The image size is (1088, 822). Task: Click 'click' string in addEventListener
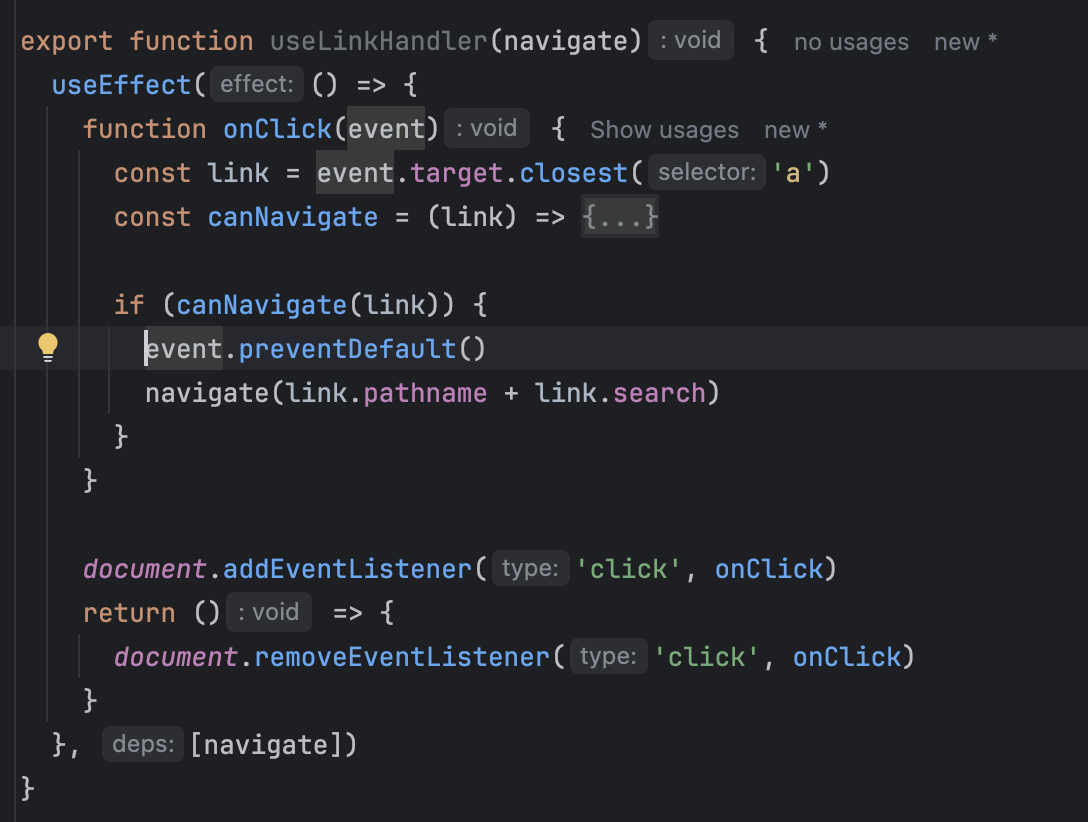[x=629, y=570]
